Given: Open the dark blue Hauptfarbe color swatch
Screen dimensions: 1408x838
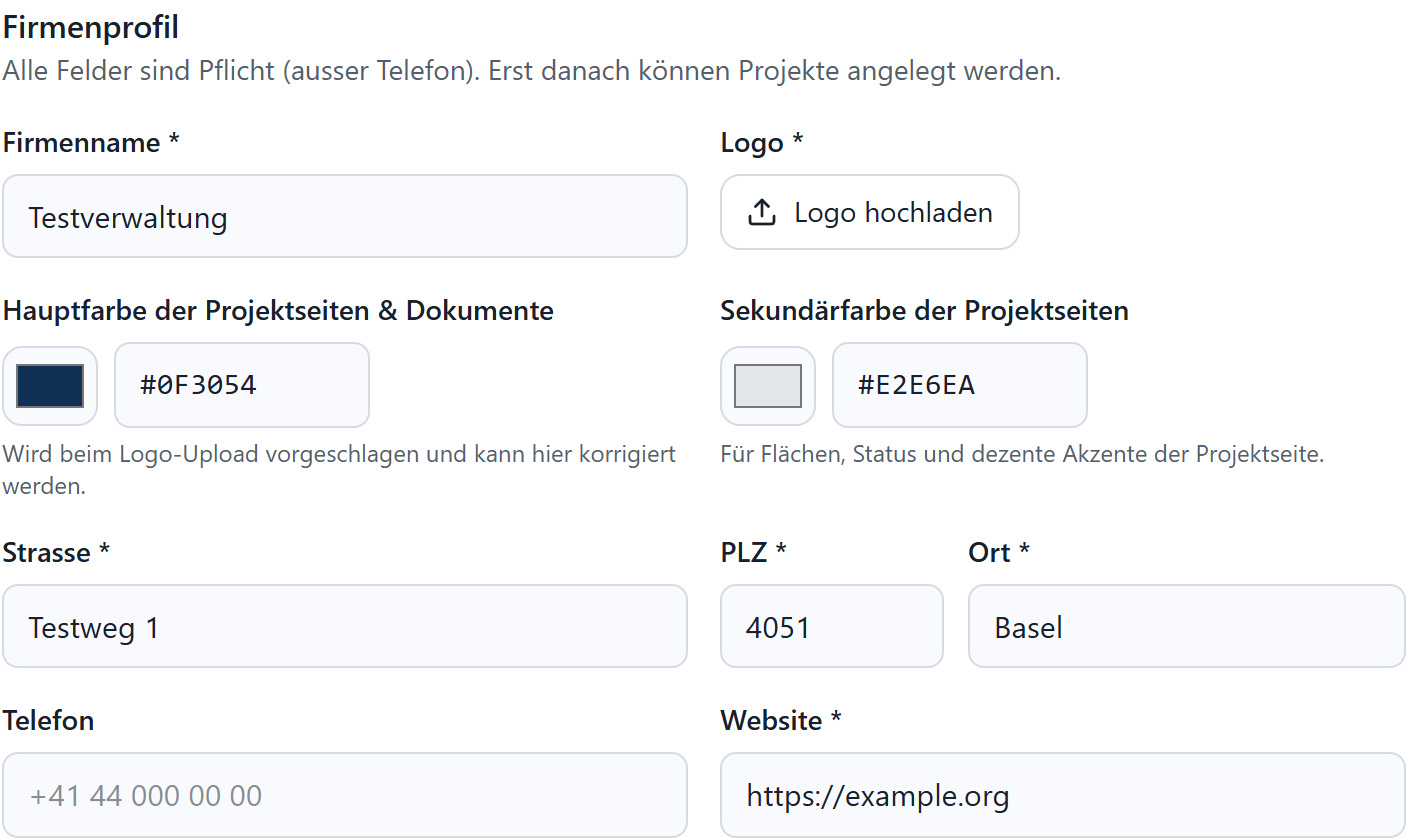Looking at the screenshot, I should [x=50, y=386].
